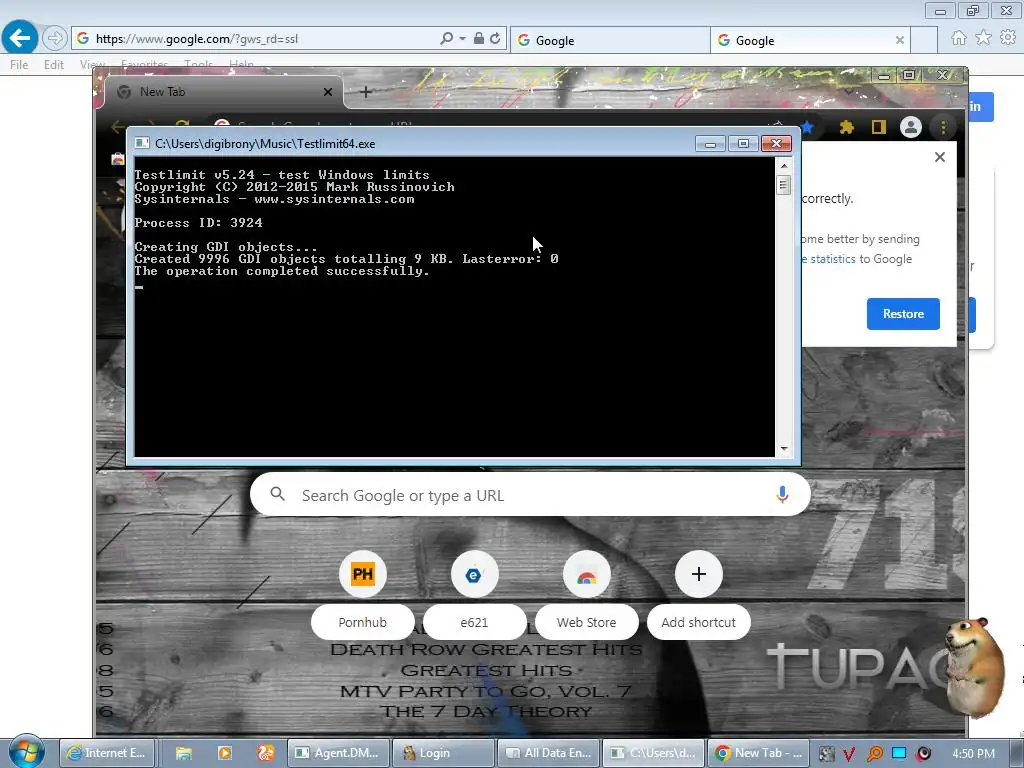The image size is (1024, 768).
Task: Toggle the Chrome side panel icon
Action: (879, 127)
